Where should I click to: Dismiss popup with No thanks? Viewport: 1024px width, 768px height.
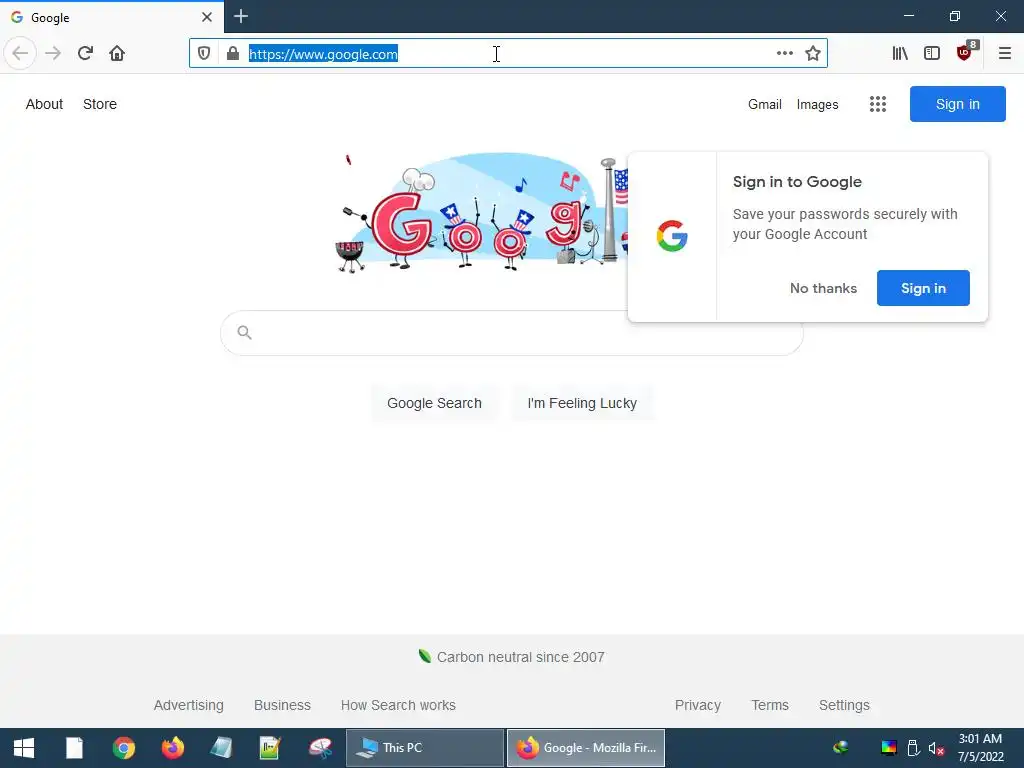coord(823,288)
